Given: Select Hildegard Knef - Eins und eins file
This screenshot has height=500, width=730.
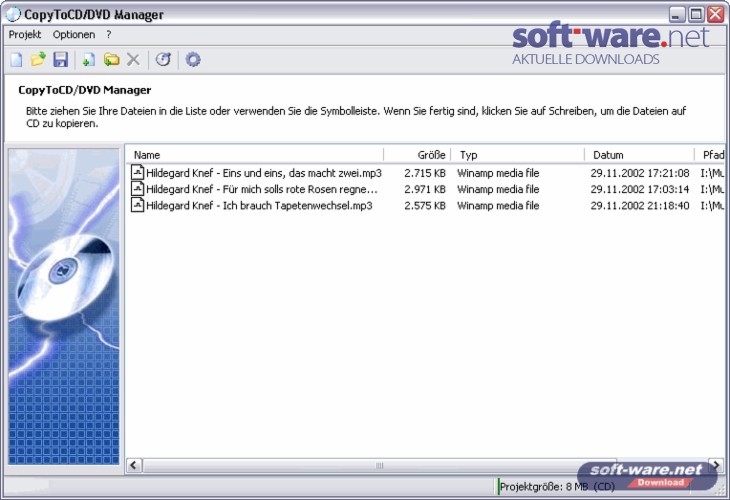Looking at the screenshot, I should tap(264, 173).
